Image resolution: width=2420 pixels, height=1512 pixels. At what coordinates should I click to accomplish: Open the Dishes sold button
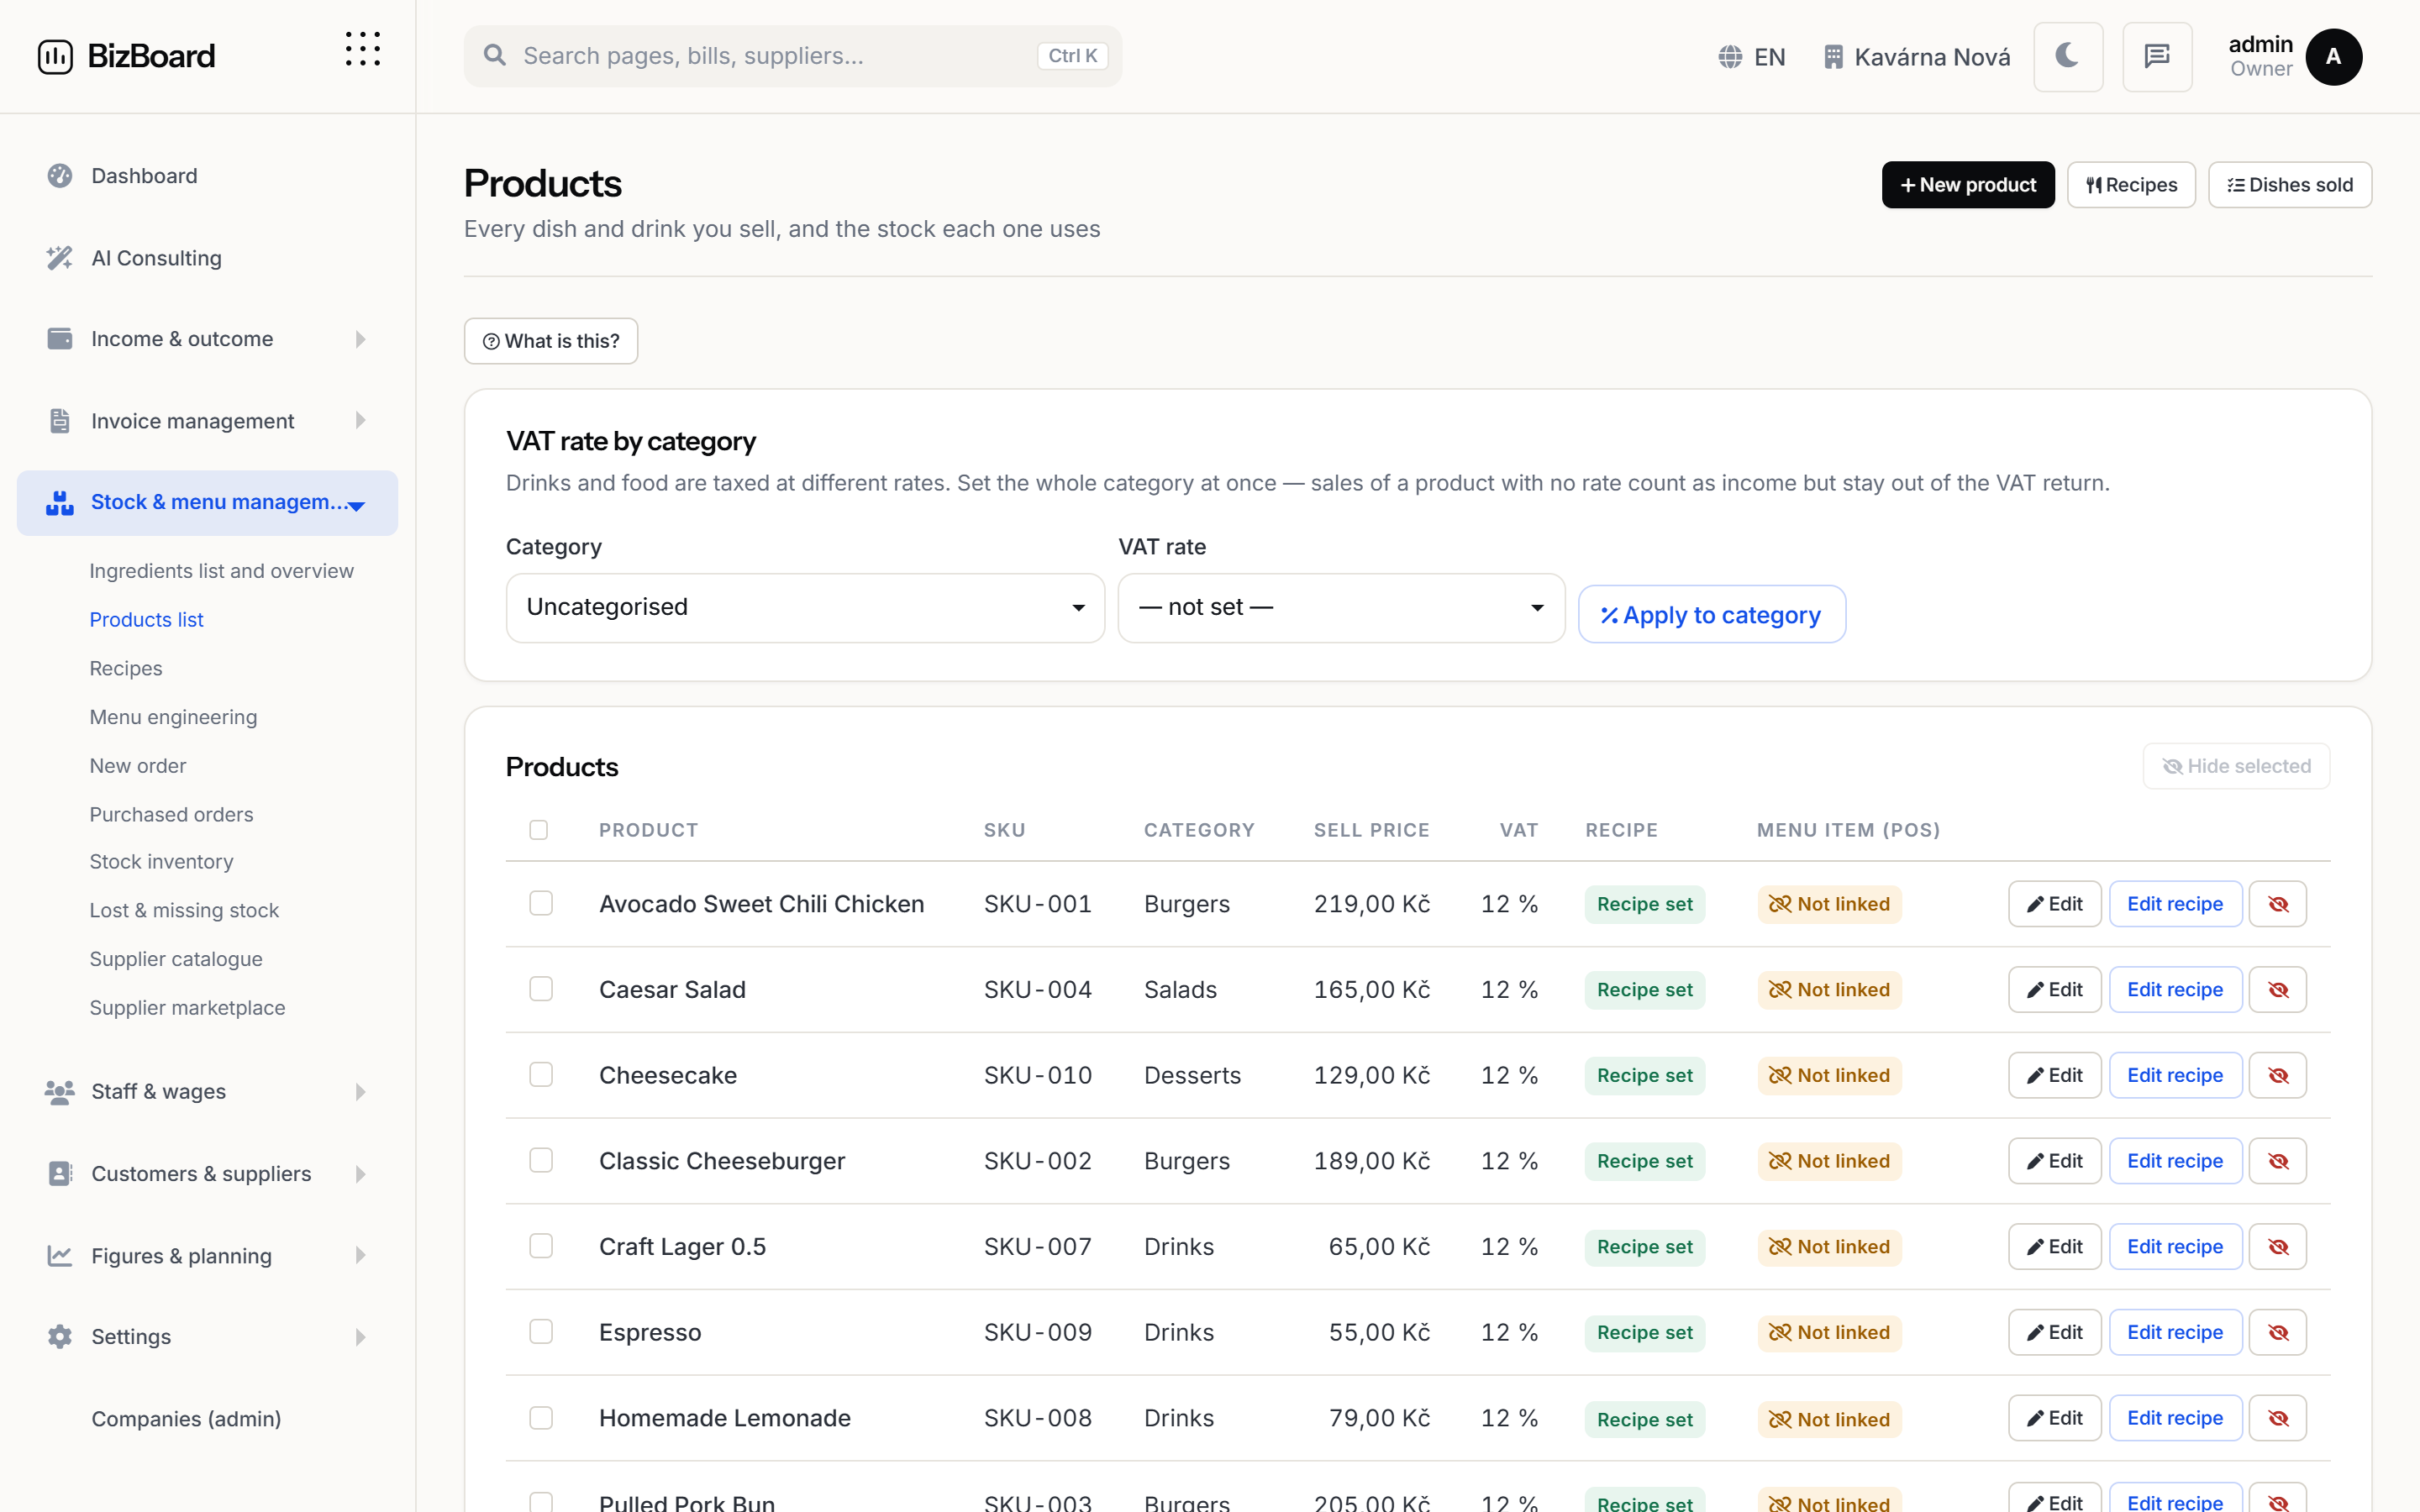pyautogui.click(x=2290, y=185)
